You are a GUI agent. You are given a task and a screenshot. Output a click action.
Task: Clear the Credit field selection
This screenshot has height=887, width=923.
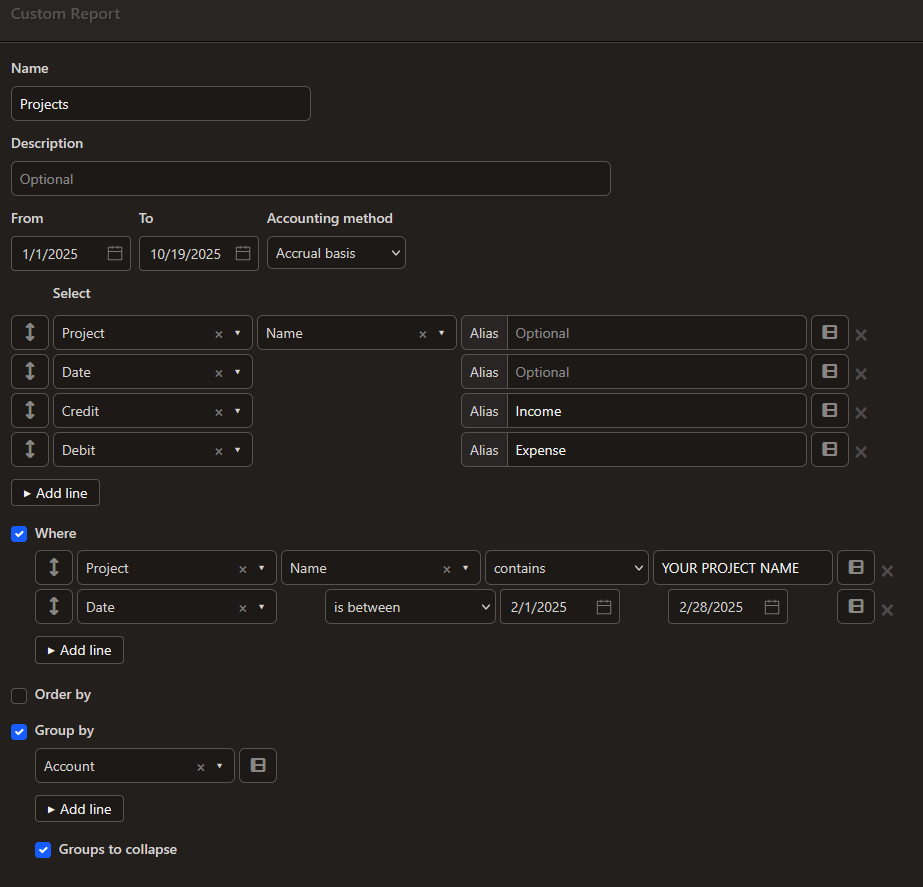(x=218, y=413)
